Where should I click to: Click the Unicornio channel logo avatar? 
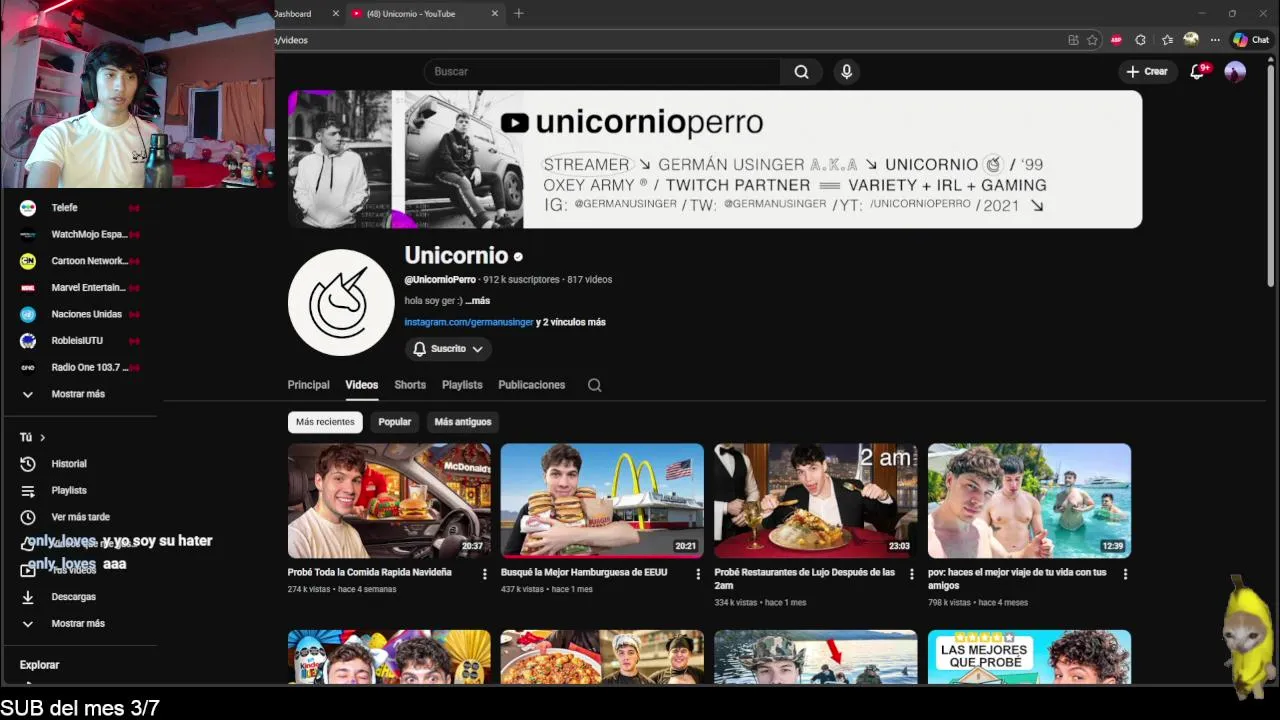click(341, 302)
